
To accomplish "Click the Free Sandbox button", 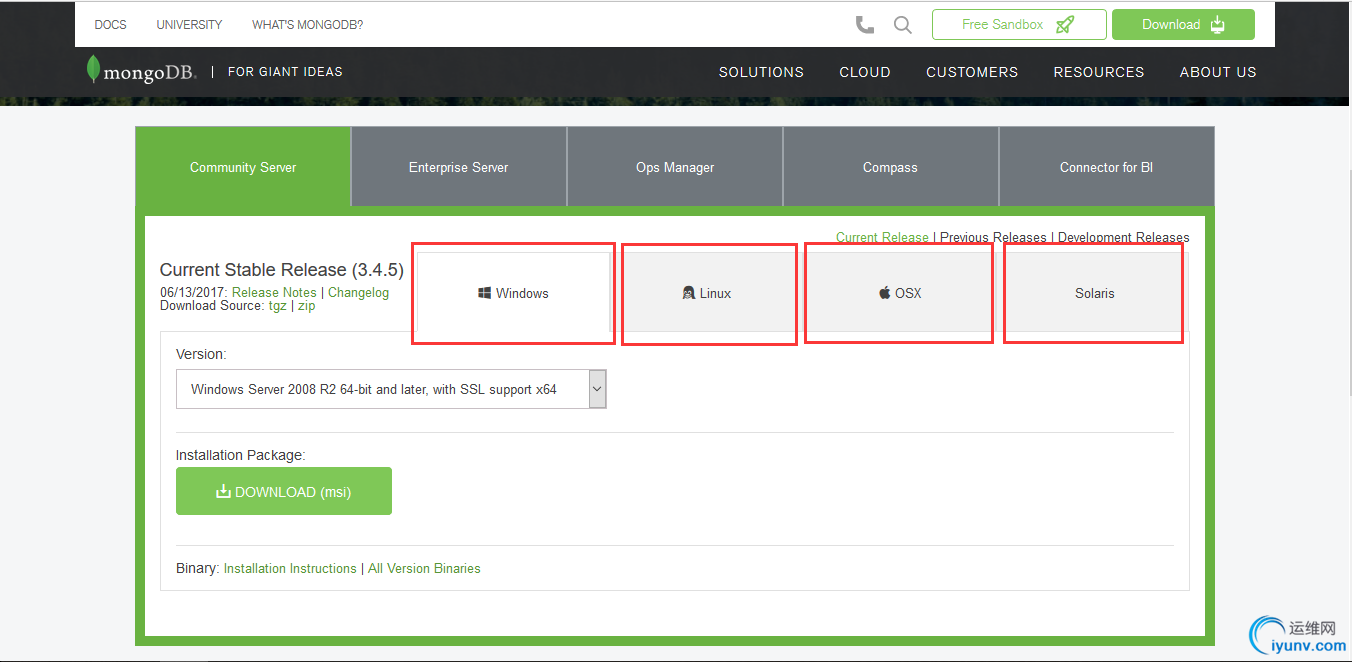I will (1019, 25).
